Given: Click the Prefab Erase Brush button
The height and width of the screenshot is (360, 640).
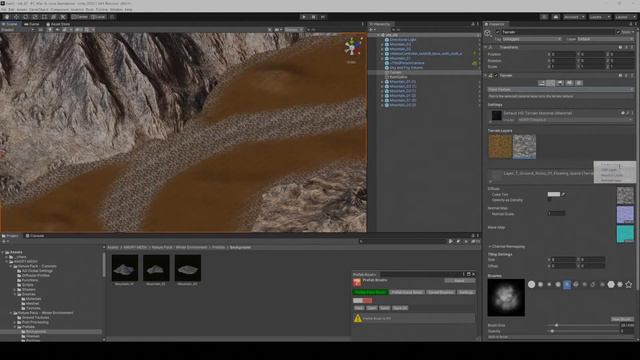Looking at the screenshot, I should pos(407,292).
